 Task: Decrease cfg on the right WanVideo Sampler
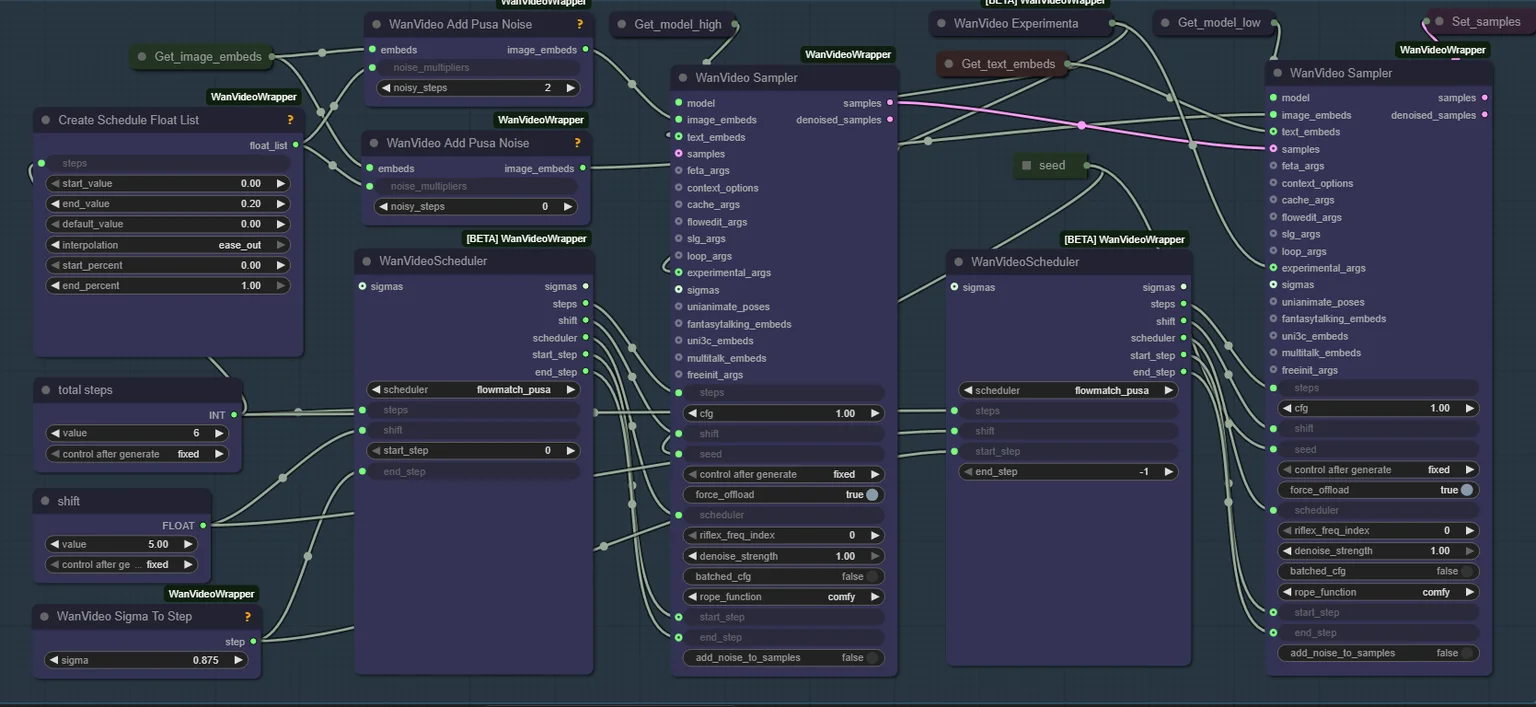point(1286,408)
